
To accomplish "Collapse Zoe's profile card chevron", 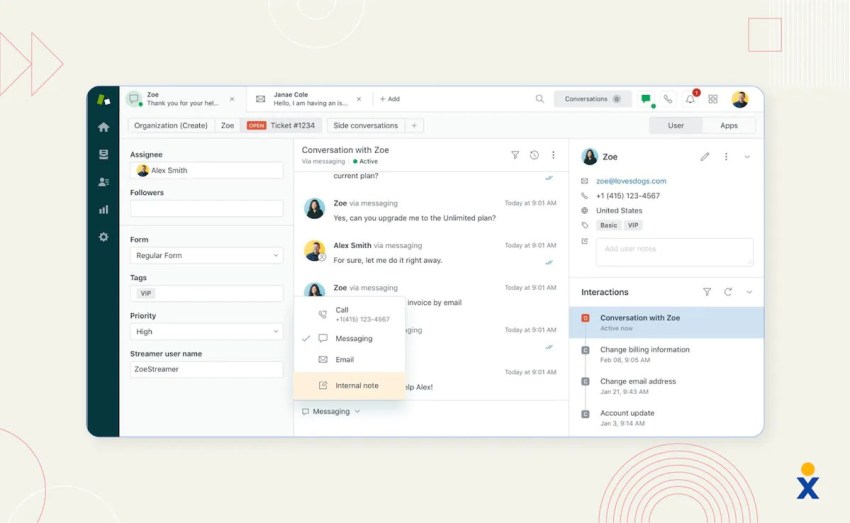I will [x=747, y=157].
